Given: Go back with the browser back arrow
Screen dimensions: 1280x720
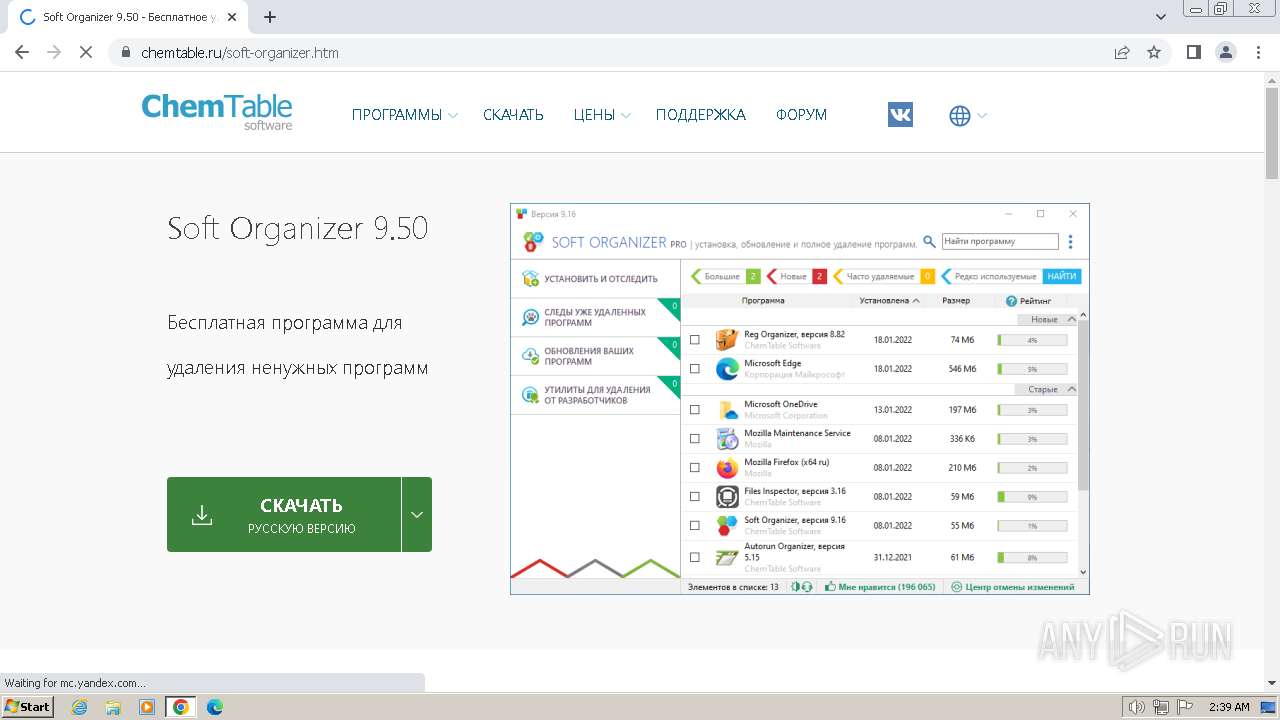Looking at the screenshot, I should pos(22,52).
